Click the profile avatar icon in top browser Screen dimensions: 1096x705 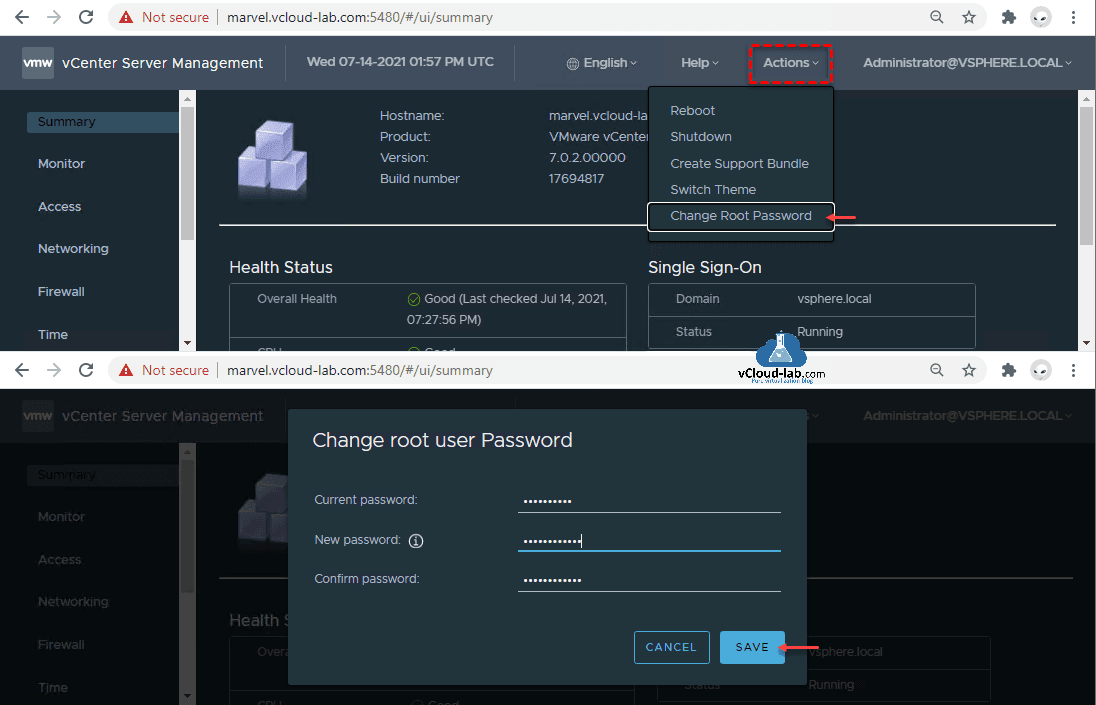pos(1041,17)
